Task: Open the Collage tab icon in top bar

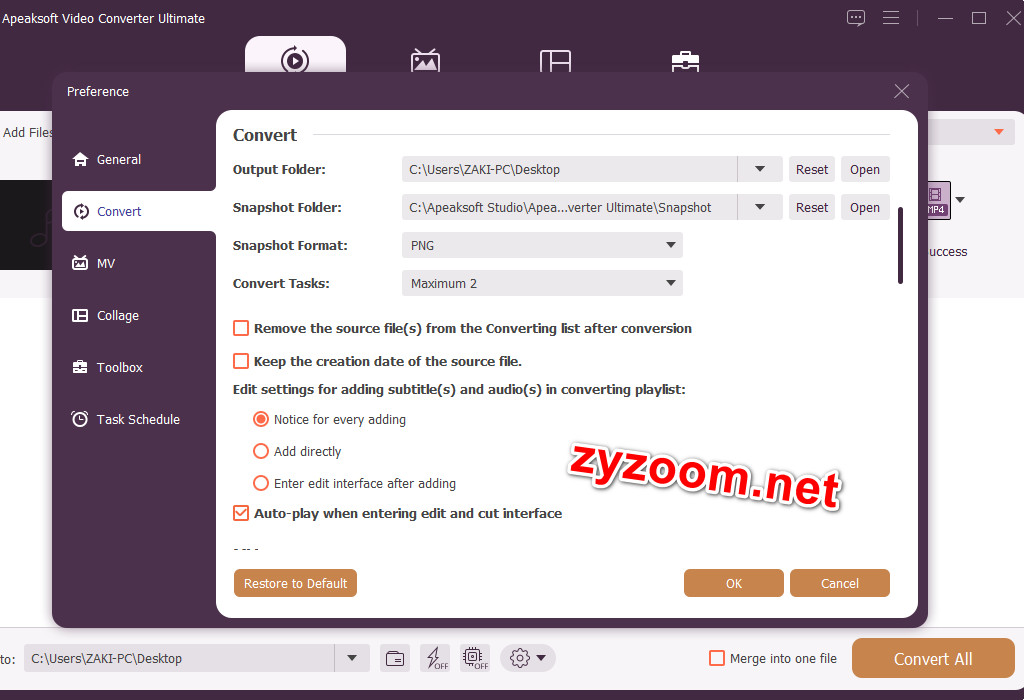Action: (555, 61)
